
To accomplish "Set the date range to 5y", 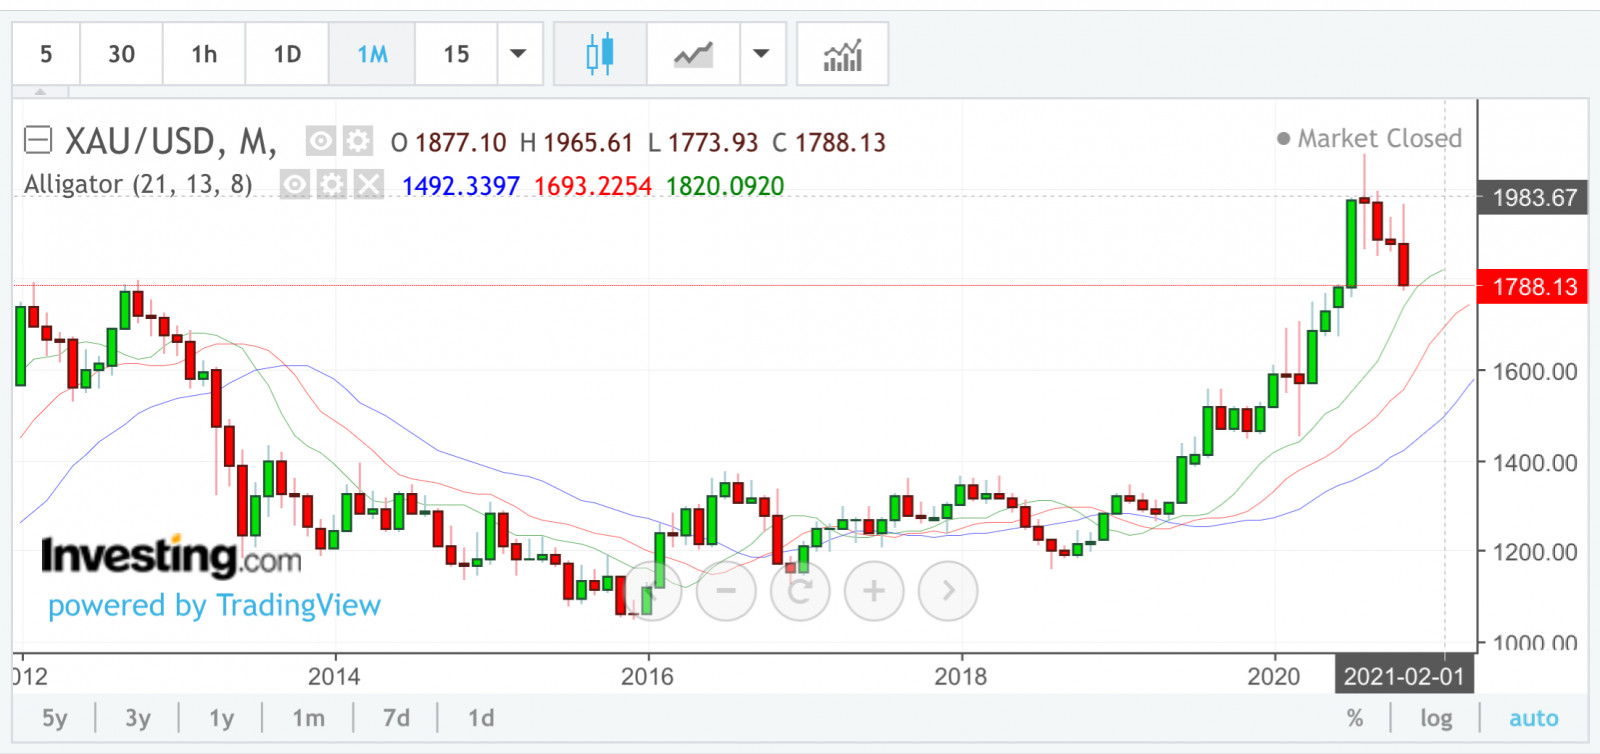I will pyautogui.click(x=54, y=718).
